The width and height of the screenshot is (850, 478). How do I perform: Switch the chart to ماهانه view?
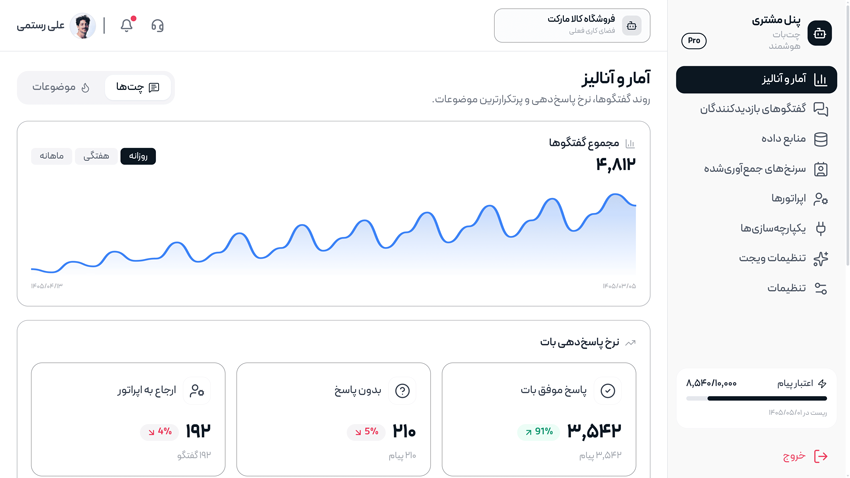pos(51,156)
